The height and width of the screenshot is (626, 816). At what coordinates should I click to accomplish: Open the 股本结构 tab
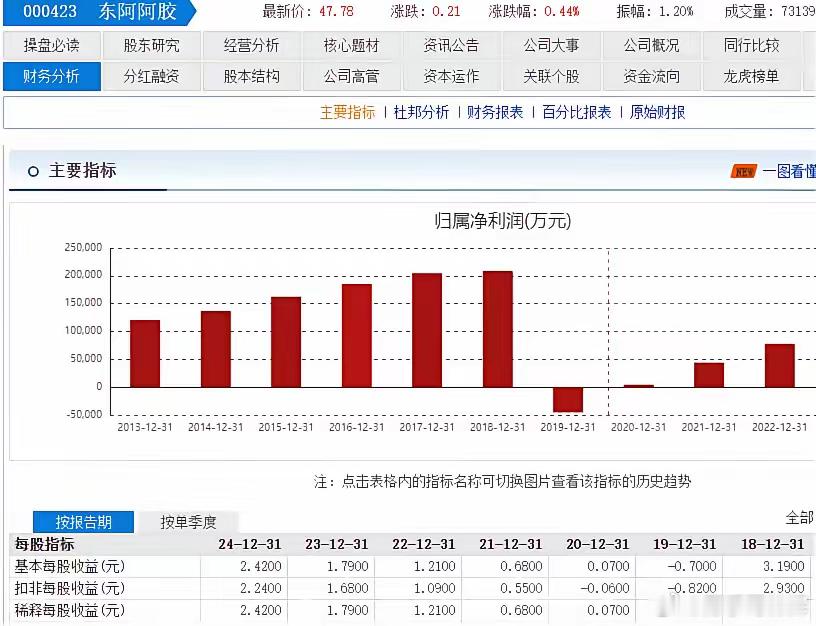pos(251,76)
